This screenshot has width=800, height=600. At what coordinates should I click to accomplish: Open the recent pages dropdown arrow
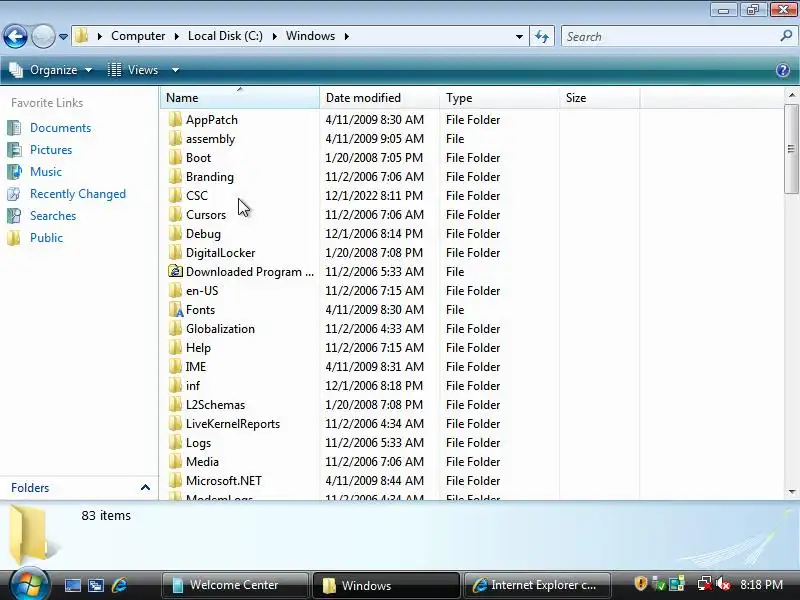tap(63, 37)
